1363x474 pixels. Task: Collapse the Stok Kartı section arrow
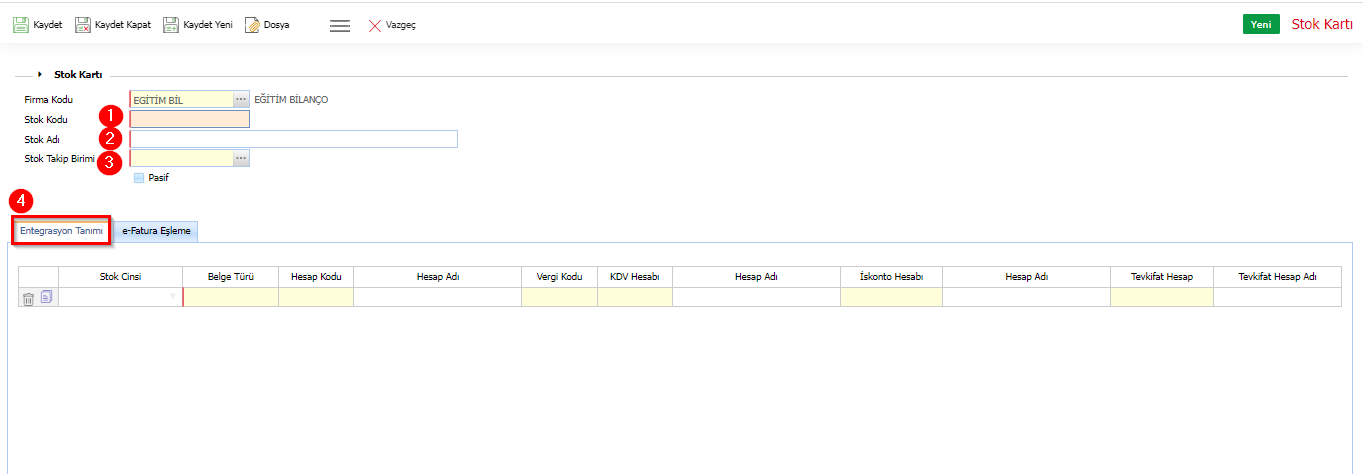pos(40,74)
